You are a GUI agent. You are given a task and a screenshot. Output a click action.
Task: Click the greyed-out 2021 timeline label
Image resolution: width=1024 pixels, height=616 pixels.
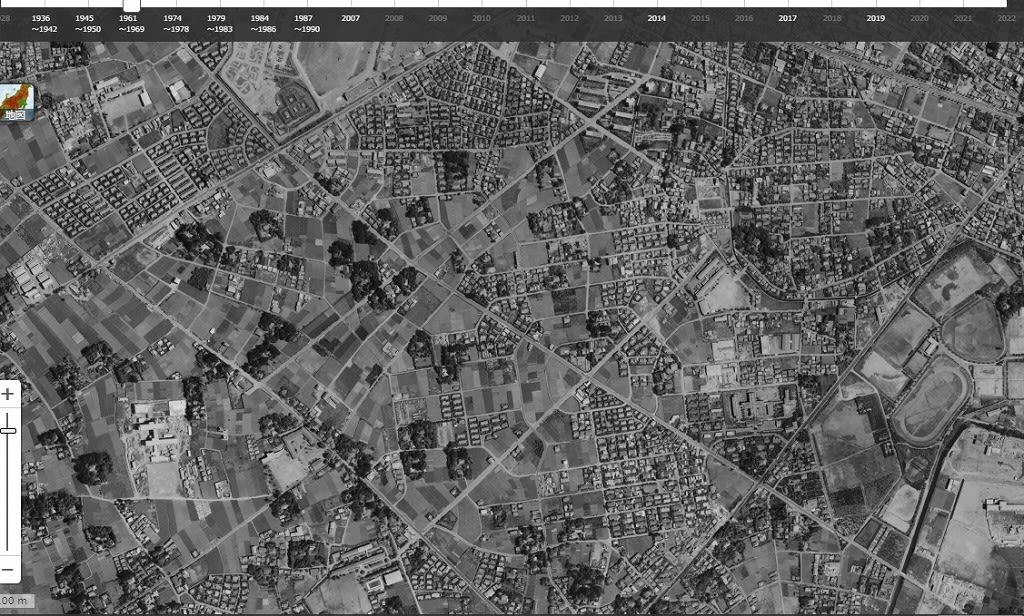tap(963, 18)
